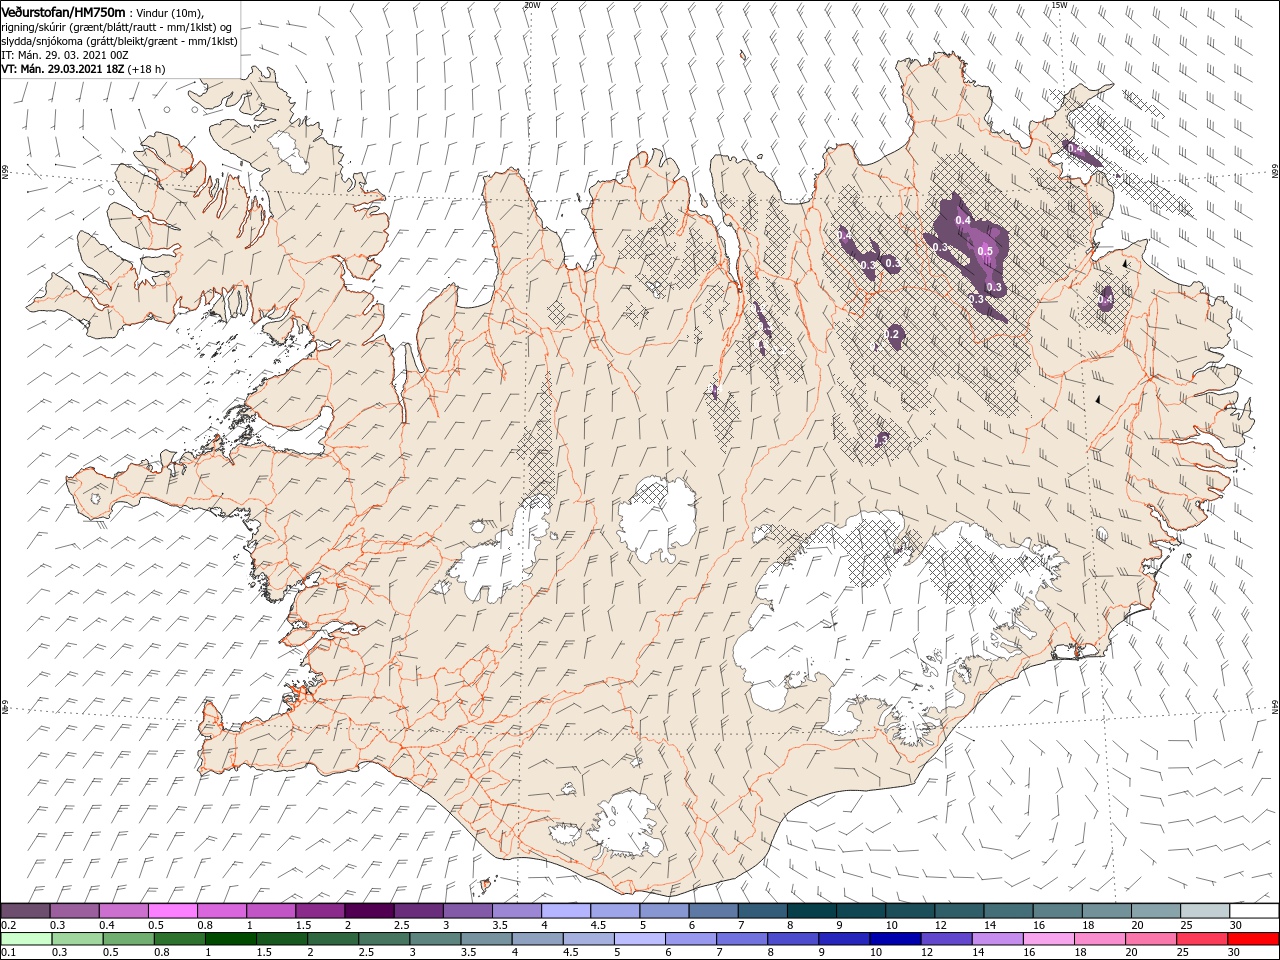The width and height of the screenshot is (1280, 960).
Task: Select the 'IT: Mán. 29. 03. 2021 00Z' line
Action: click(65, 55)
